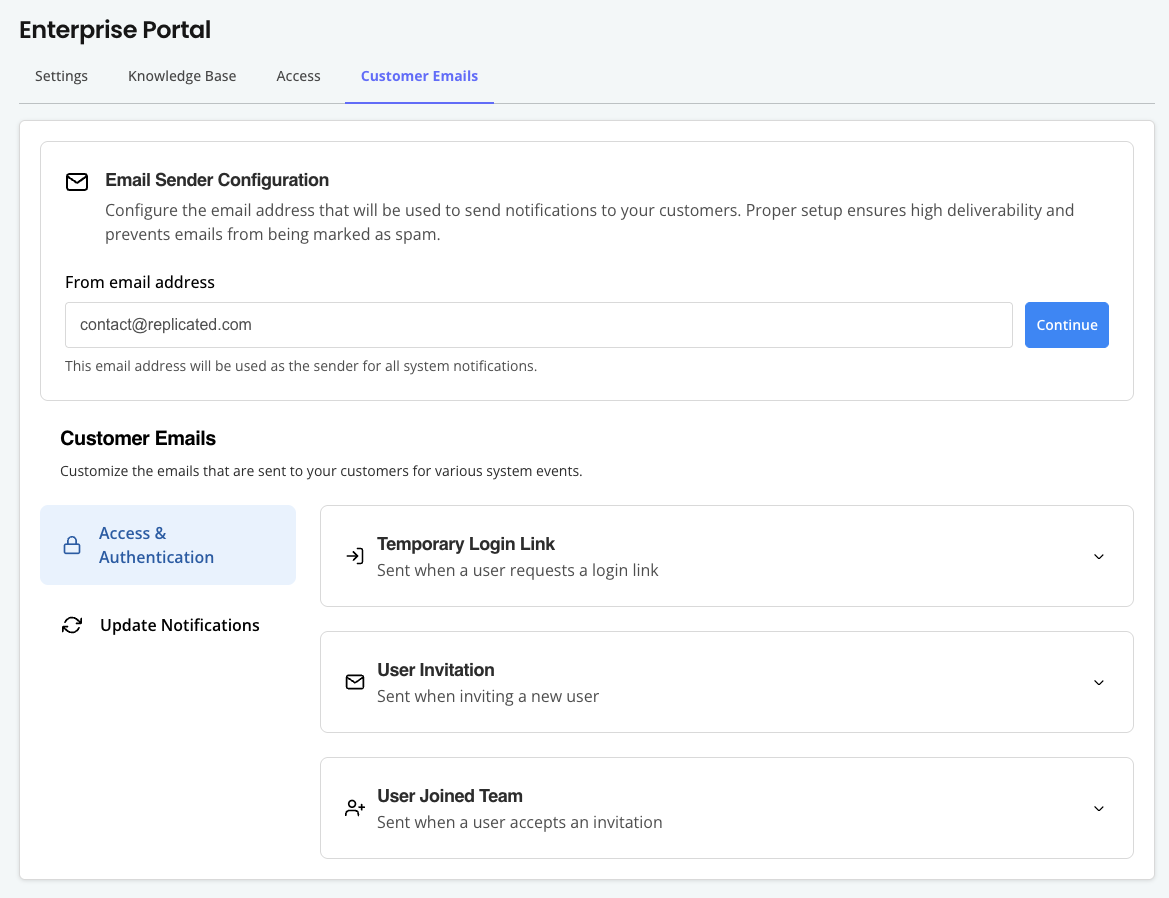Click the From email address input field
Screen dimensions: 1169x898
click(x=539, y=325)
